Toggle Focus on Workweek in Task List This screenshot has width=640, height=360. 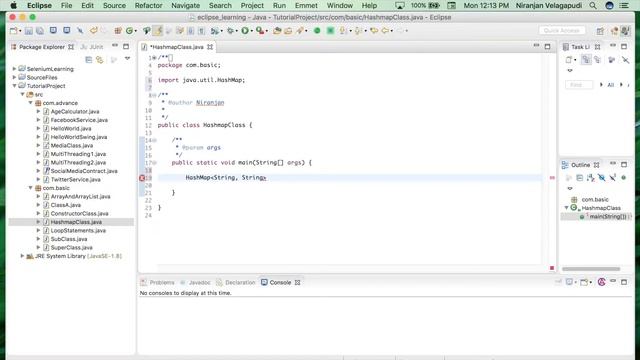click(x=611, y=60)
